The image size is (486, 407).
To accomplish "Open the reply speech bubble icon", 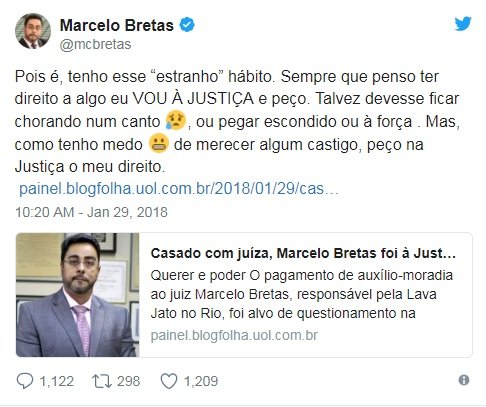I will (25, 381).
